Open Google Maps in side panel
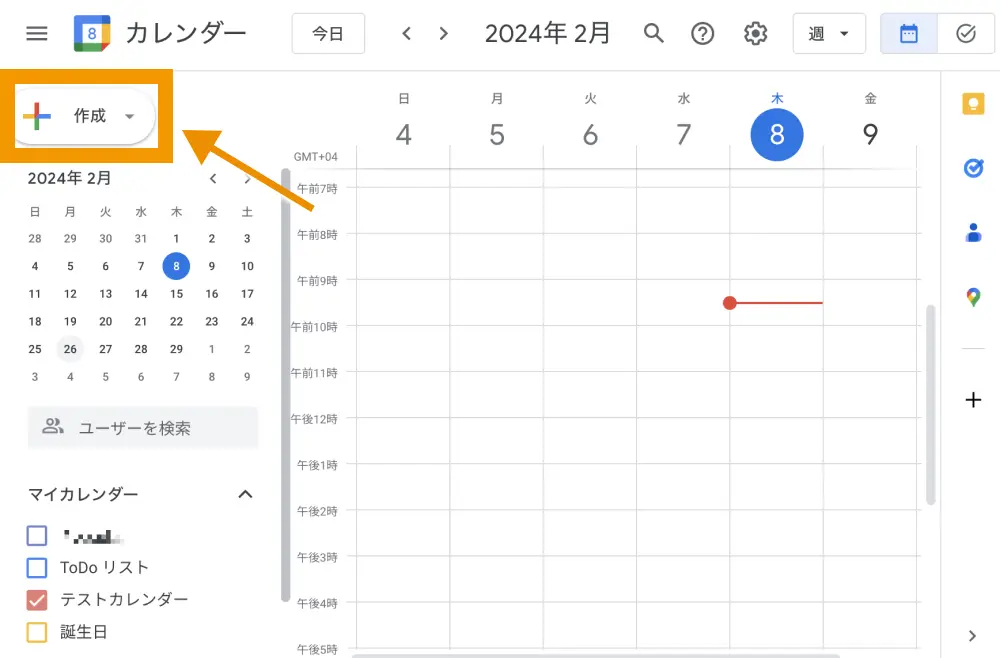This screenshot has width=1000, height=658. point(973,297)
